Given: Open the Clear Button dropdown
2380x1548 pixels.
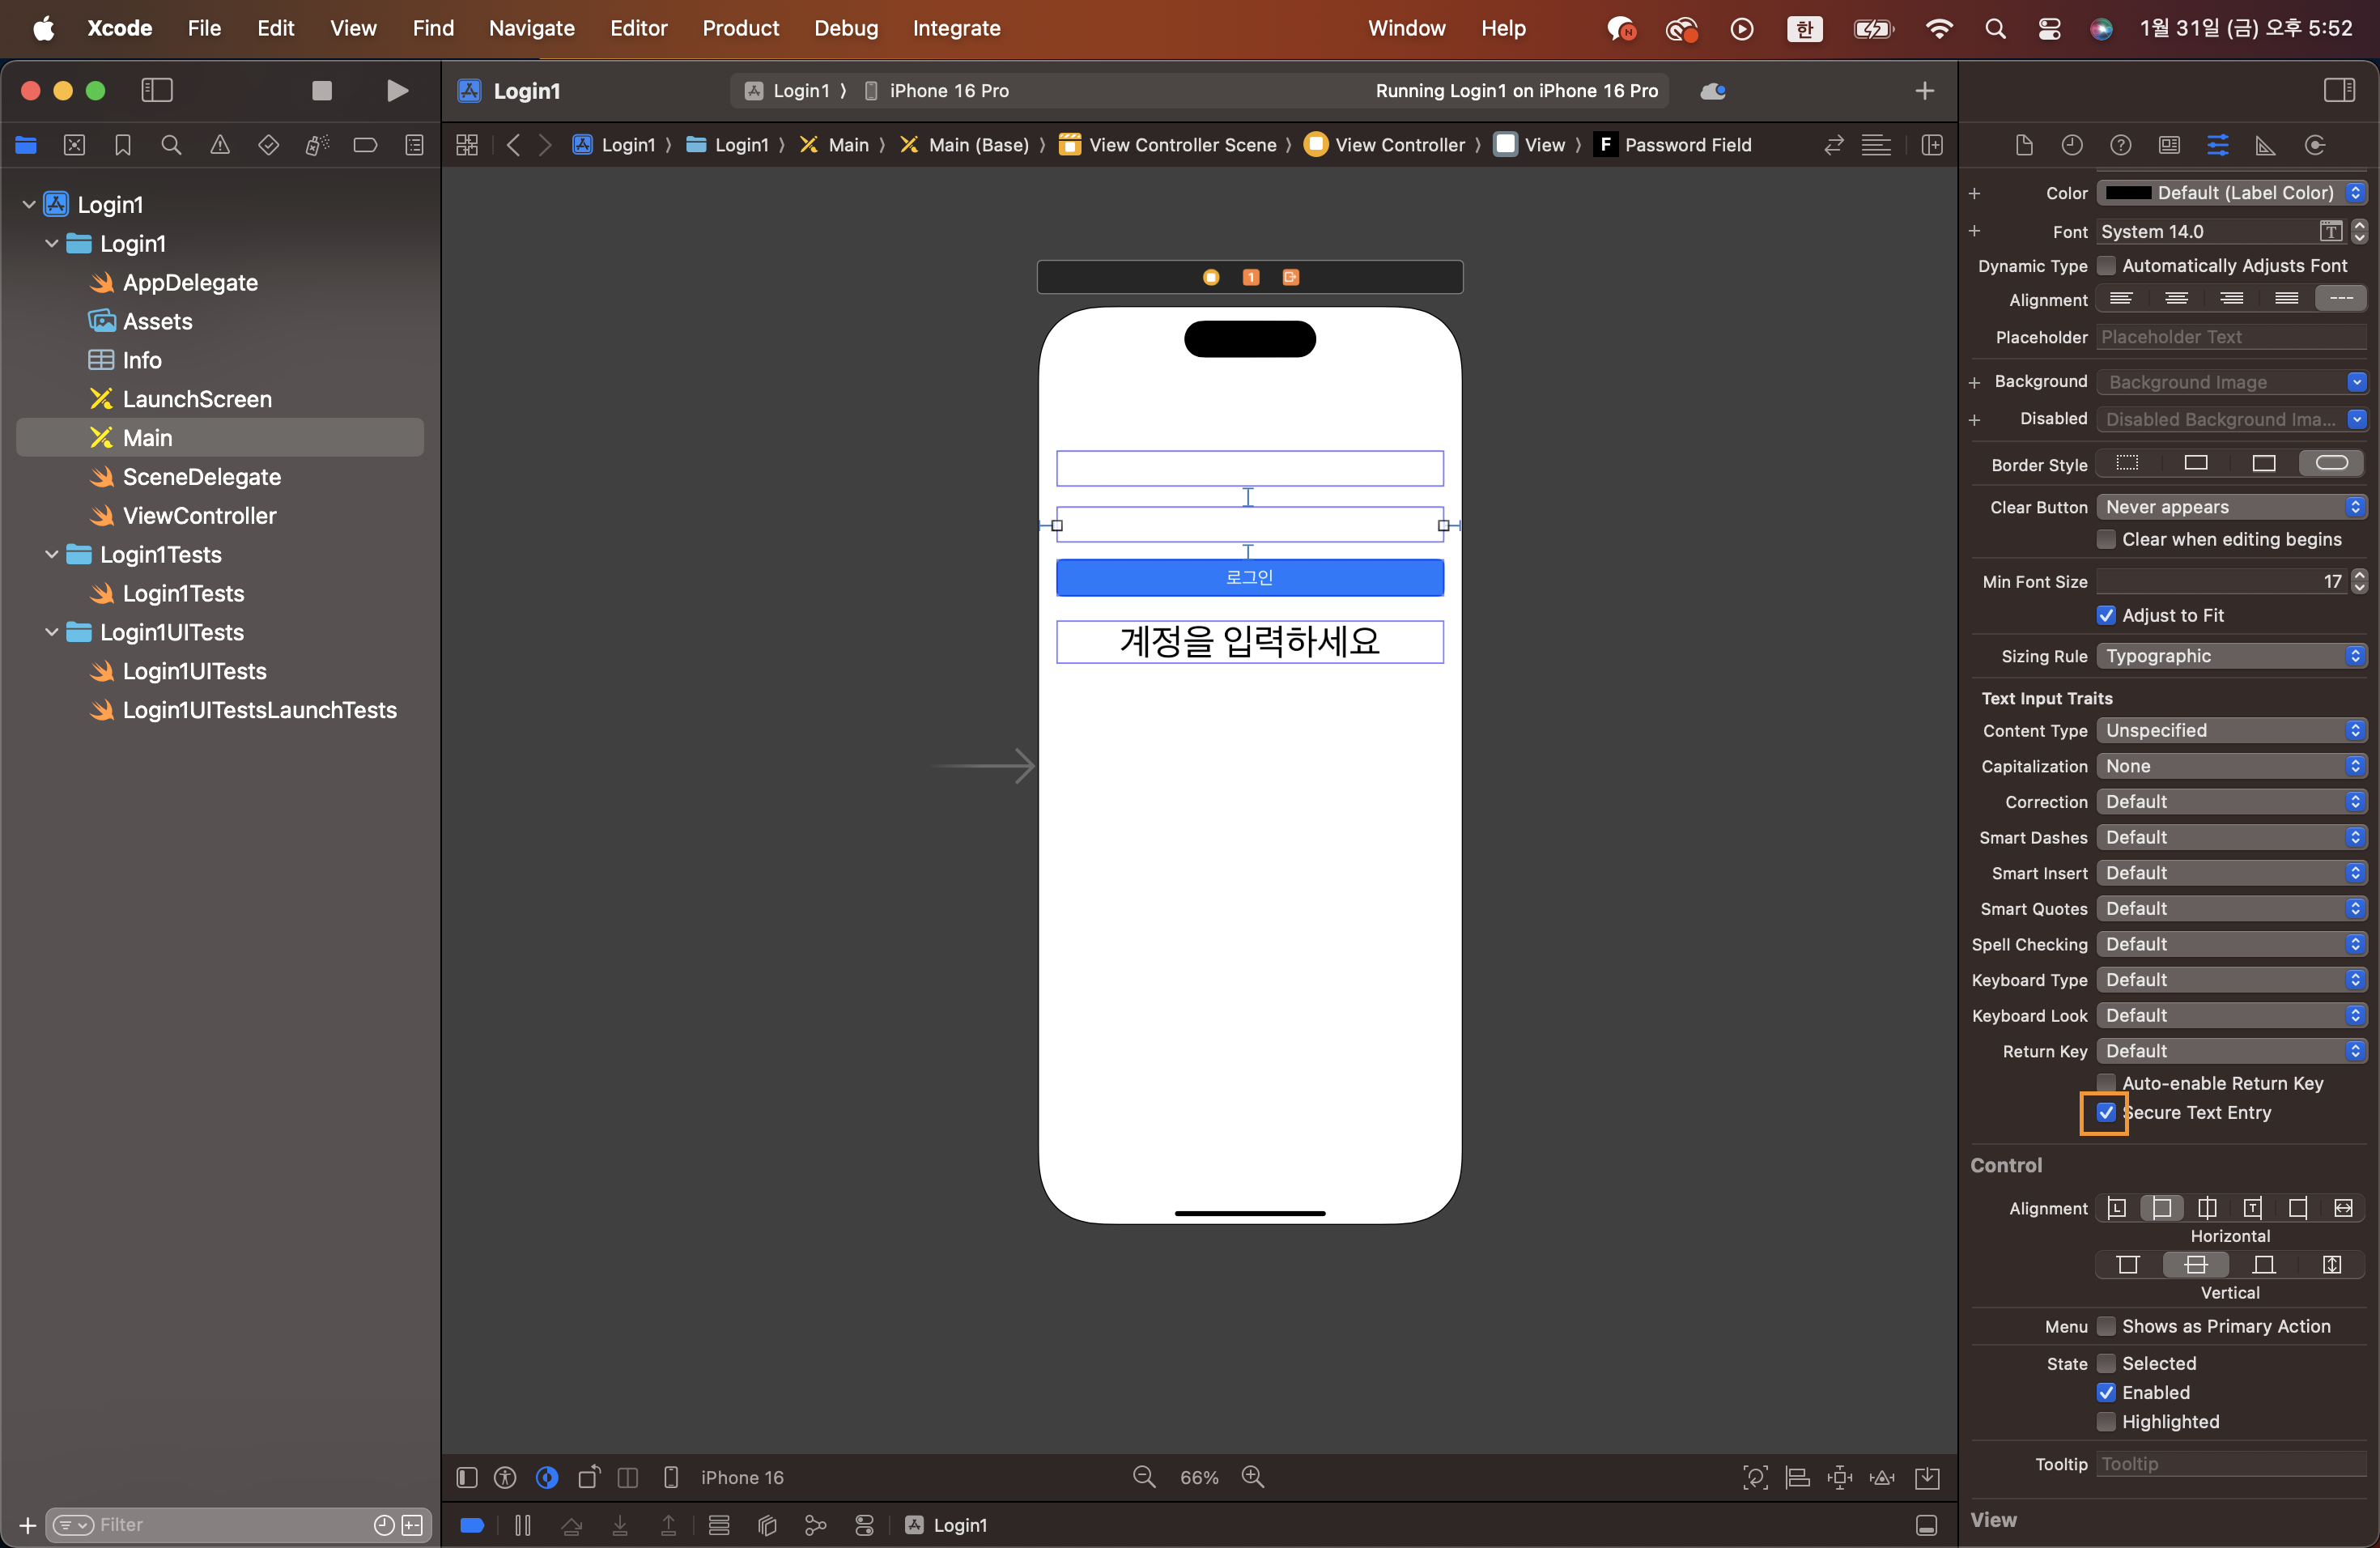Looking at the screenshot, I should tap(2231, 507).
